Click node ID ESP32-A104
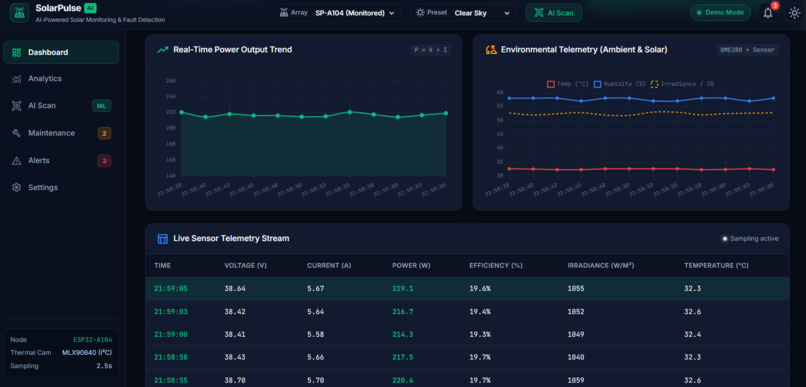 93,340
